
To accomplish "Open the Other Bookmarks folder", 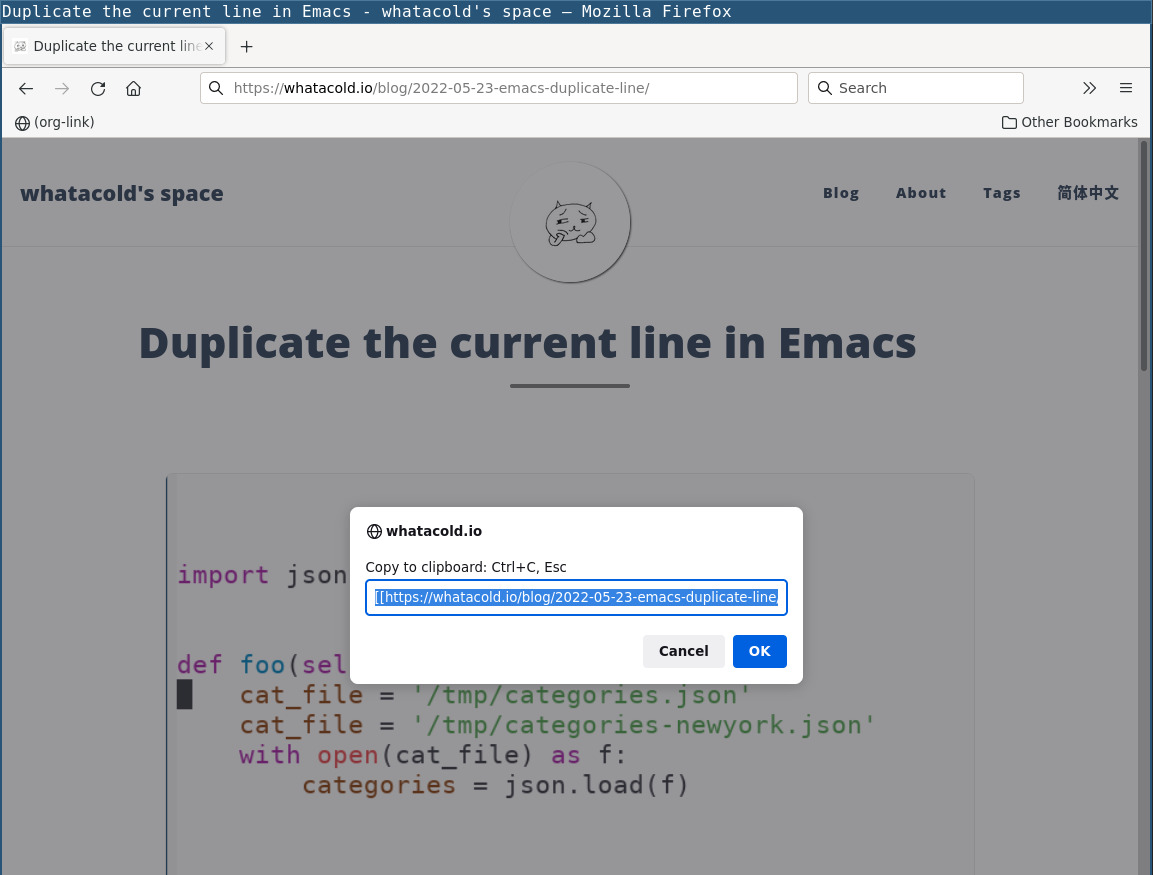I will pyautogui.click(x=1069, y=122).
